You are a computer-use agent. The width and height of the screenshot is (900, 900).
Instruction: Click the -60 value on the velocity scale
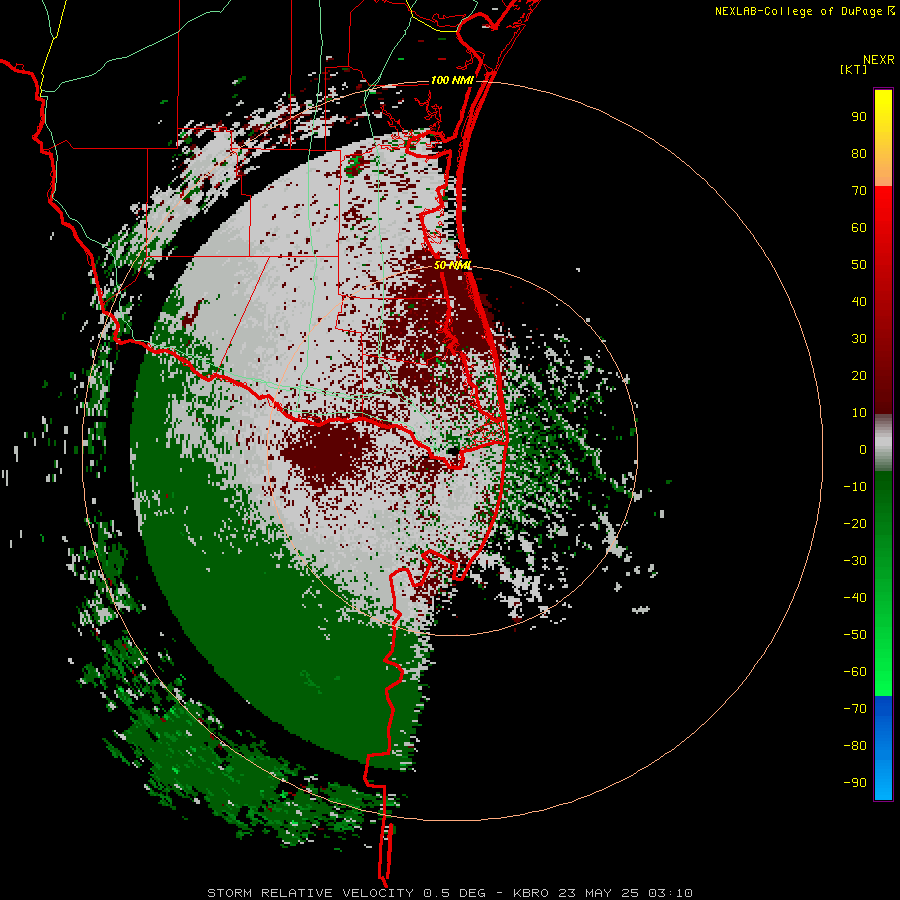pos(855,672)
